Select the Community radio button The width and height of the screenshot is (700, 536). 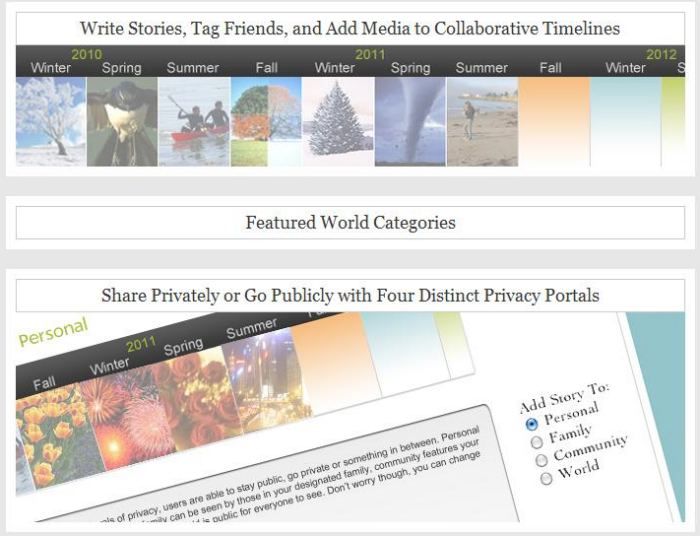coord(542,460)
